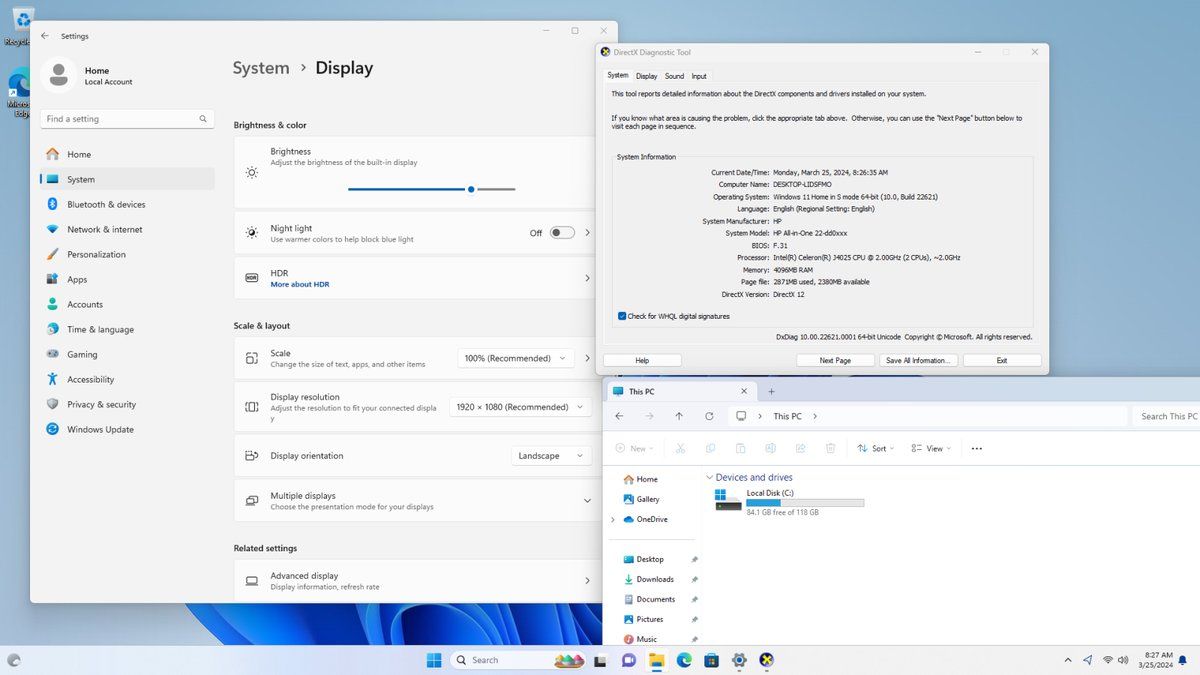Open the notification bell in system tray

1185,660
